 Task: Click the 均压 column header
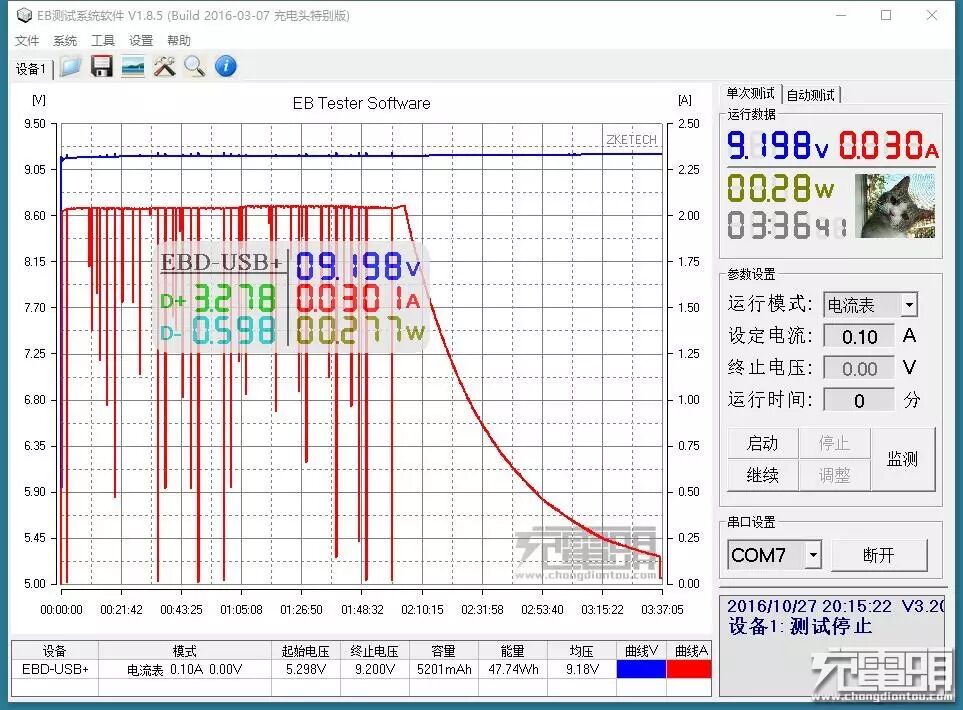pyautogui.click(x=582, y=651)
